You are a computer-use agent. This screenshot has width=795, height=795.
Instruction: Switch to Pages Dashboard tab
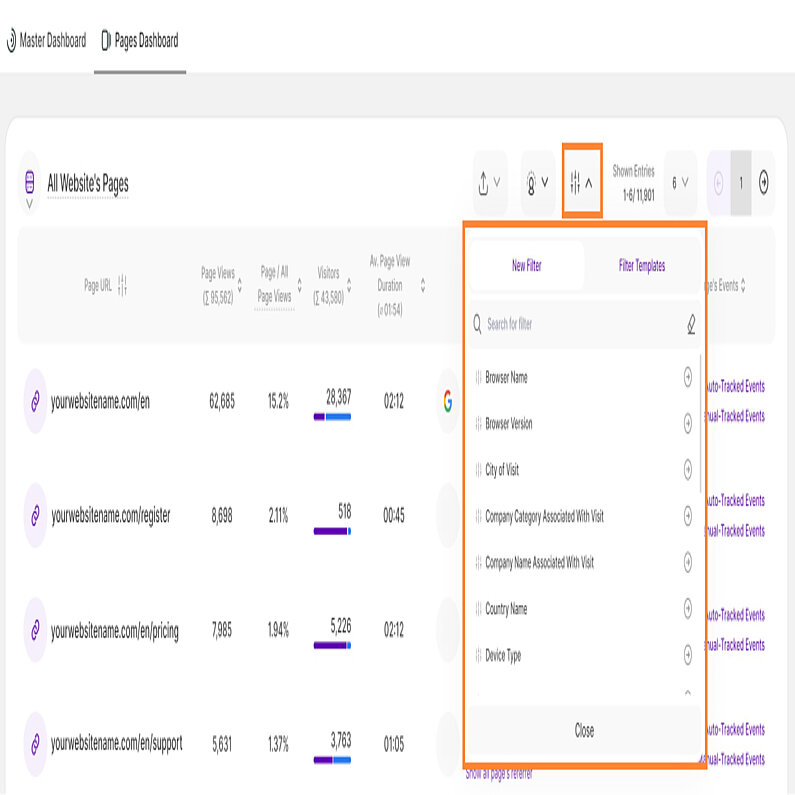[x=140, y=41]
